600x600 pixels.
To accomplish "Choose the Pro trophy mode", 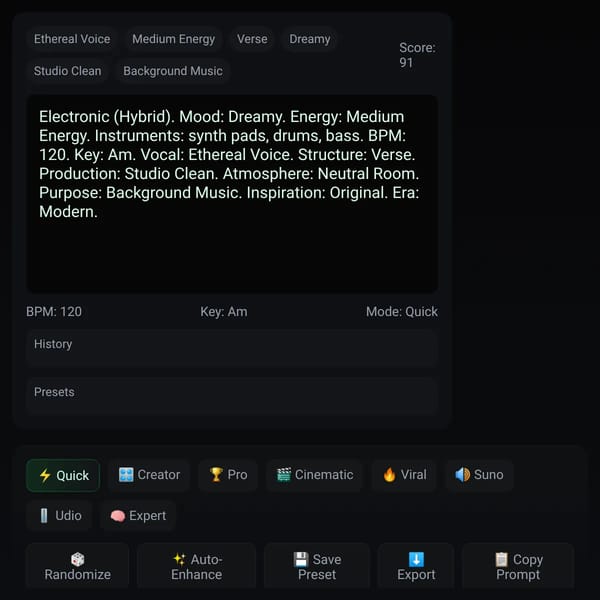I will click(228, 475).
